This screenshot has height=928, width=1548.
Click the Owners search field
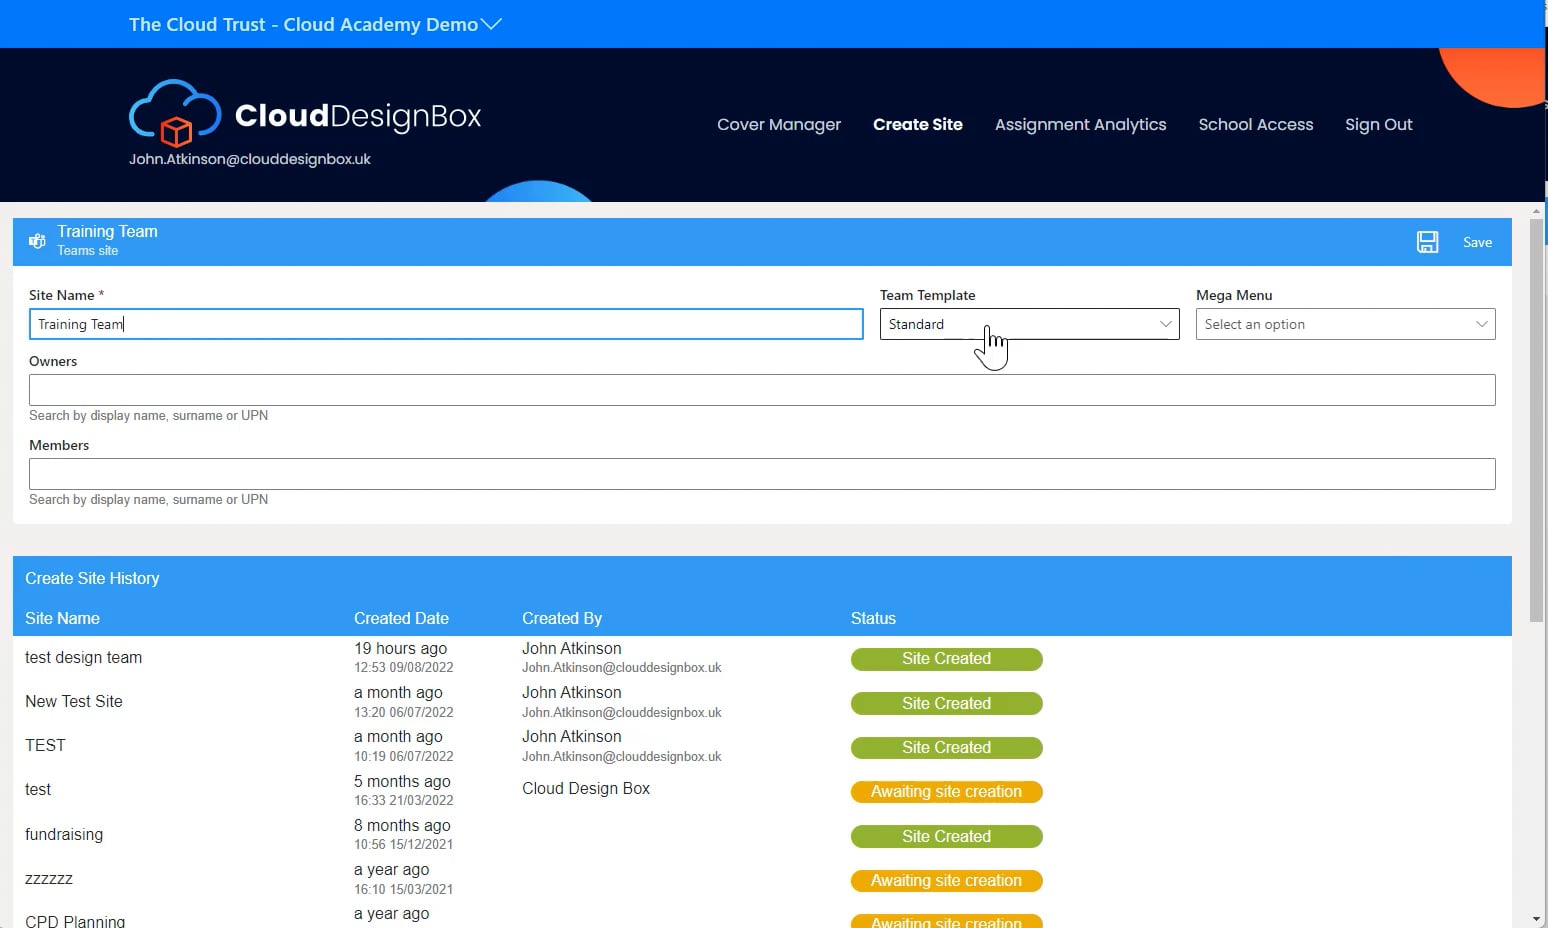(762, 390)
